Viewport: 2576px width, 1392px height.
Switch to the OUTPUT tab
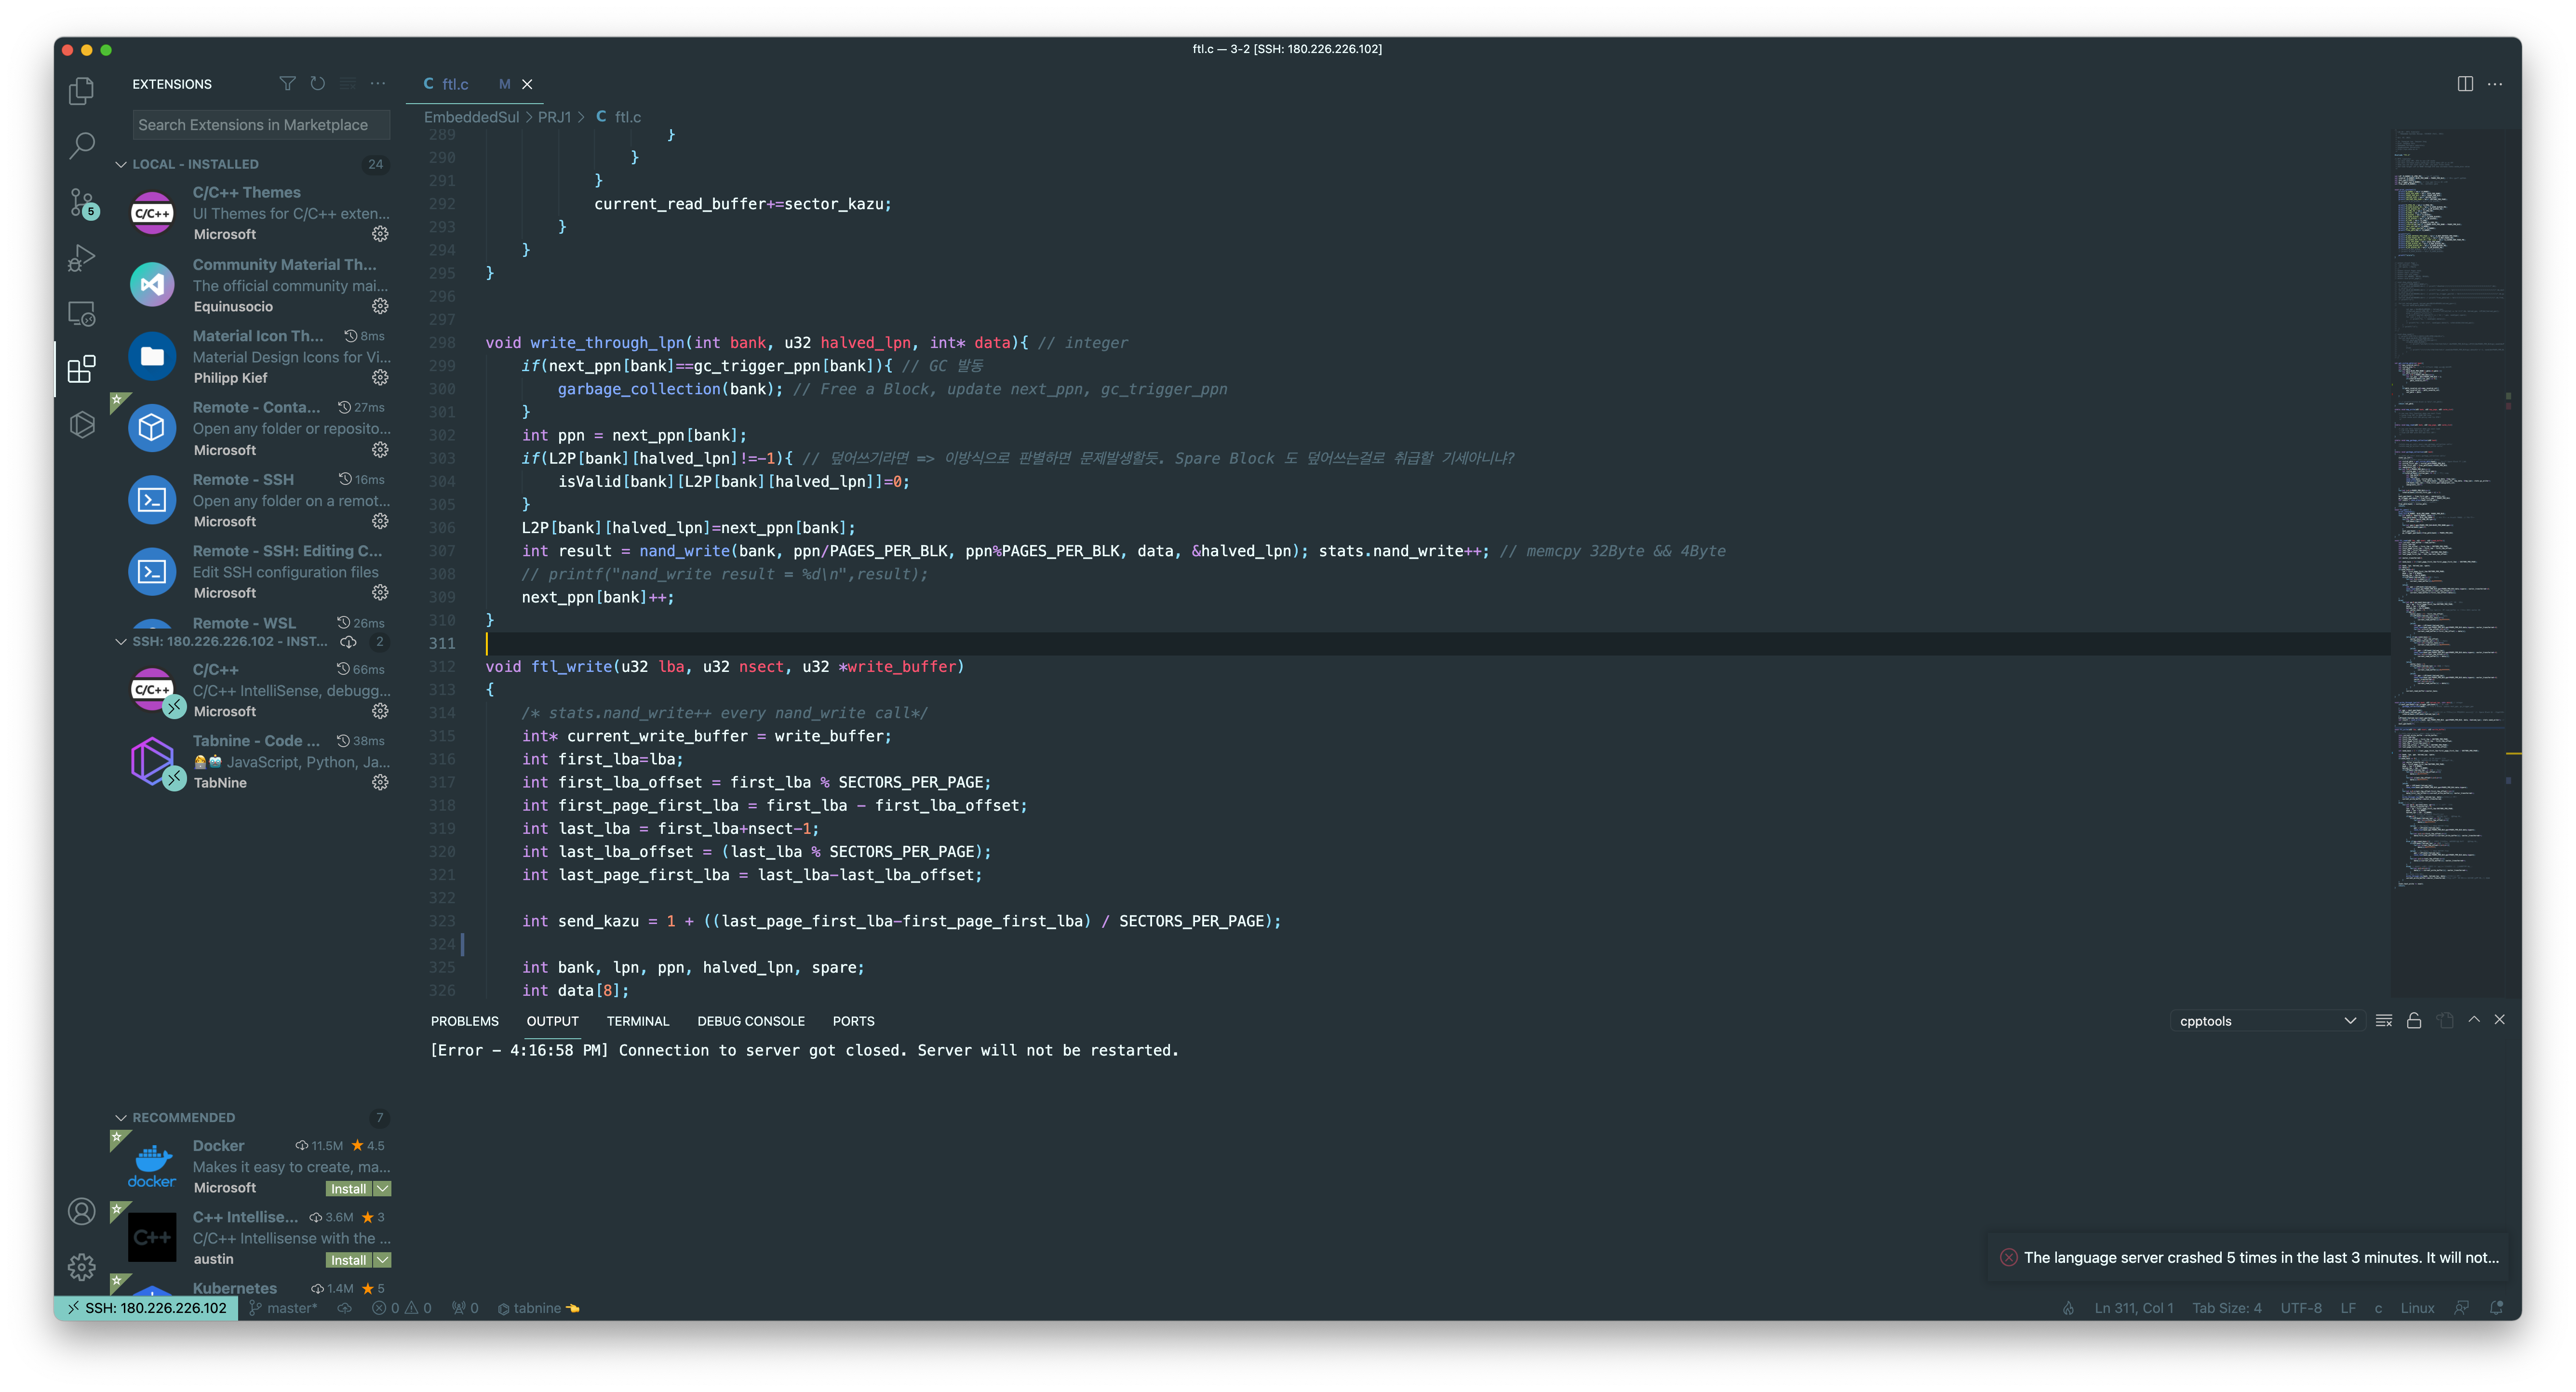(x=552, y=1021)
